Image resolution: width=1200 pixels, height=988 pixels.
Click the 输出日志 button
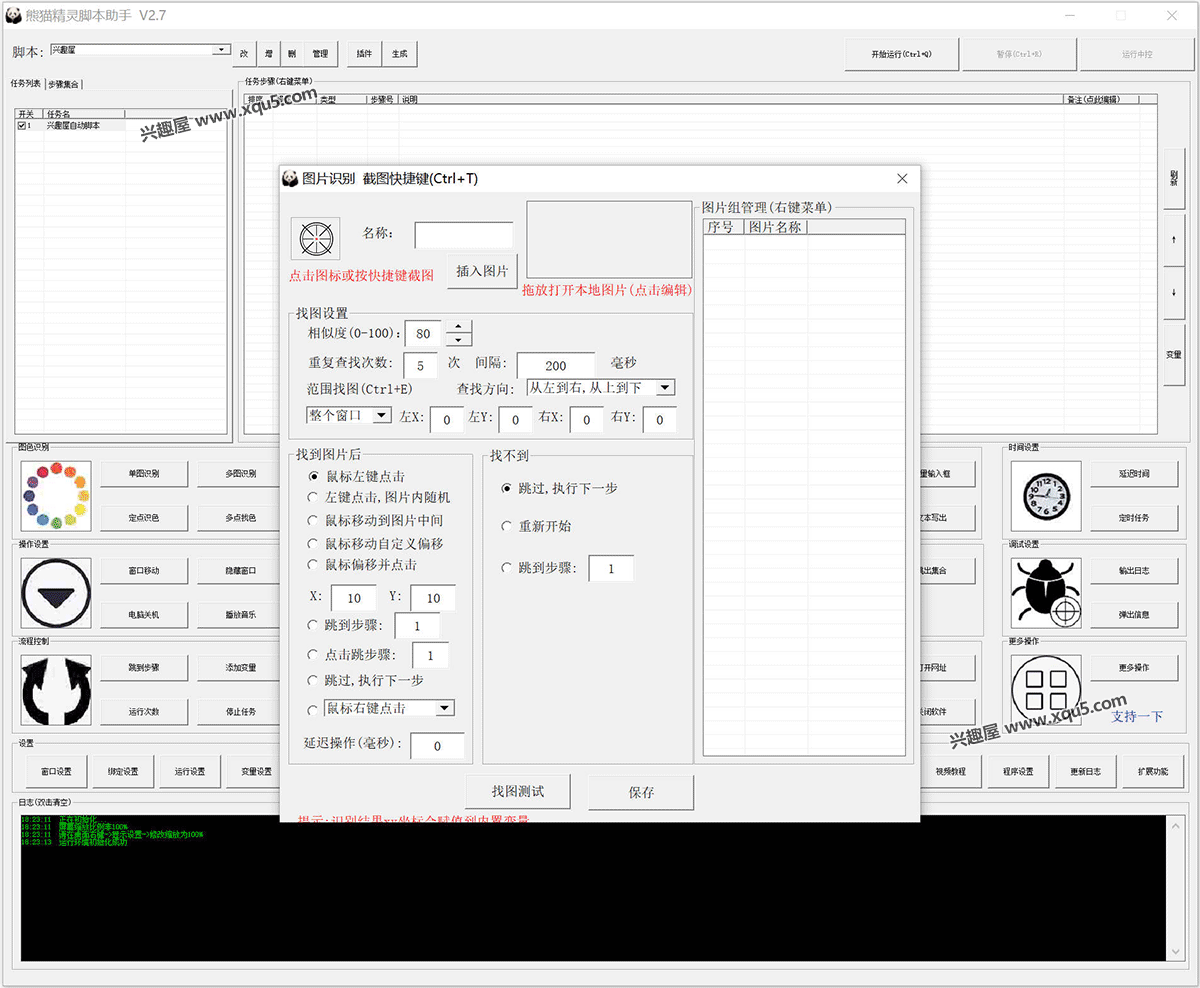pos(1134,571)
